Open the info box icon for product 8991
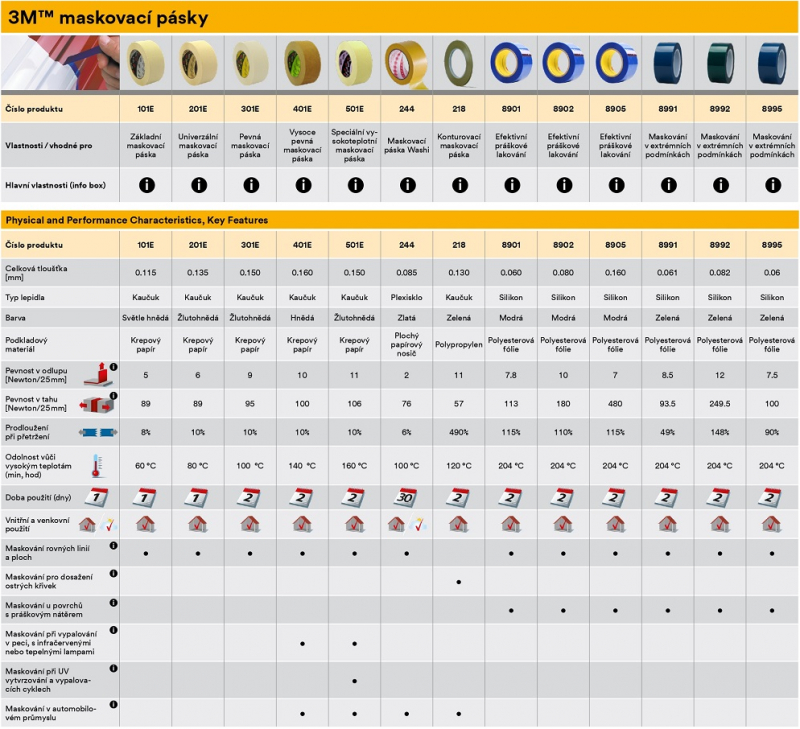 click(x=669, y=185)
